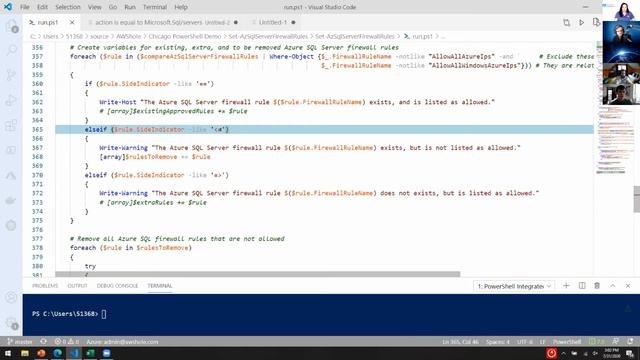Click PowerShell version 7.0 indicator

point(596,342)
